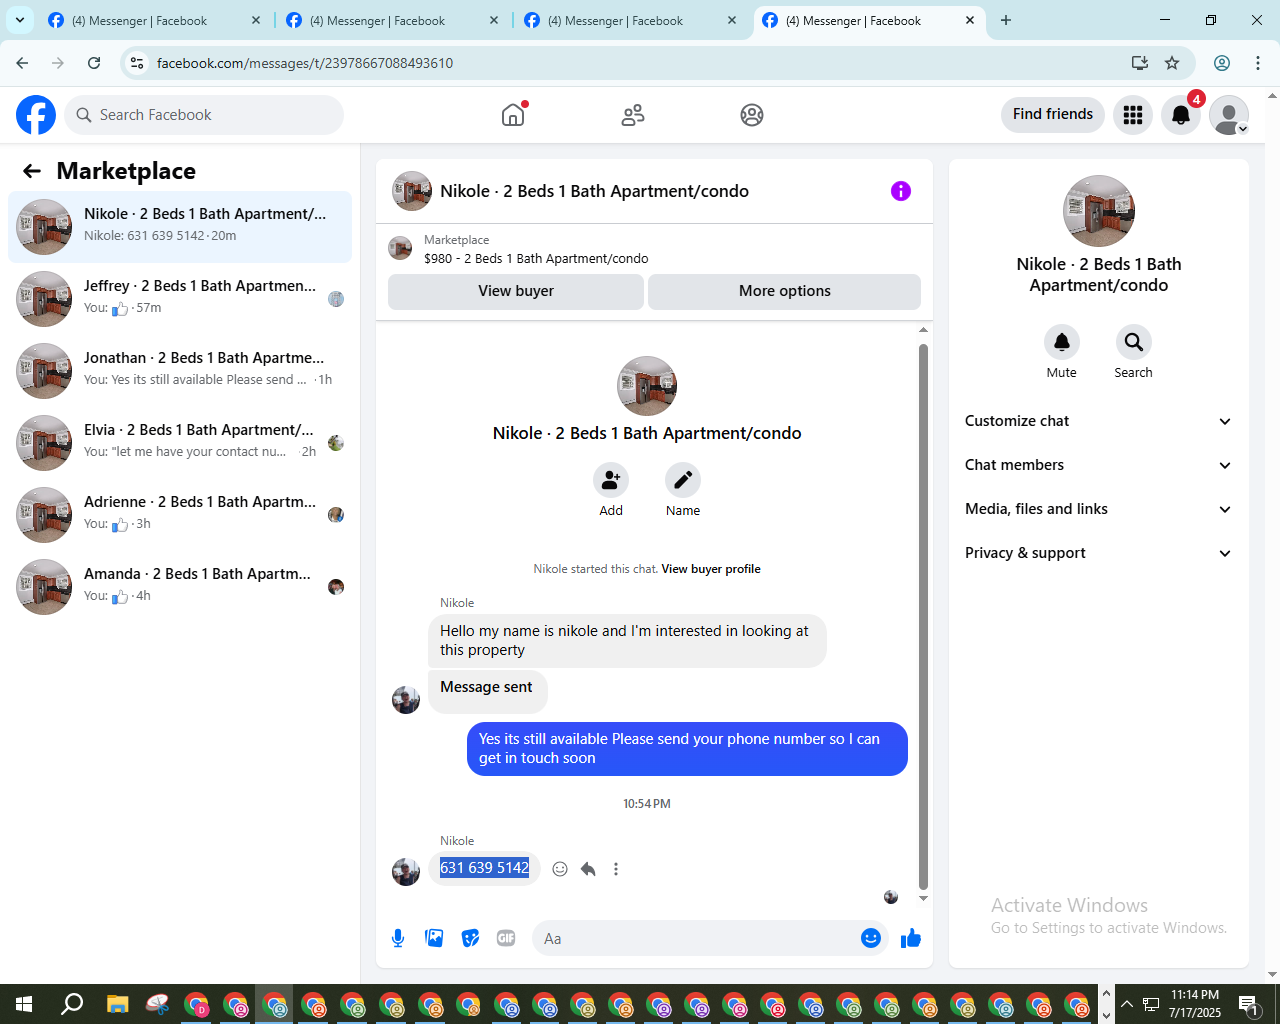React to the 631 639 5142 message
The width and height of the screenshot is (1280, 1024).
pos(560,869)
